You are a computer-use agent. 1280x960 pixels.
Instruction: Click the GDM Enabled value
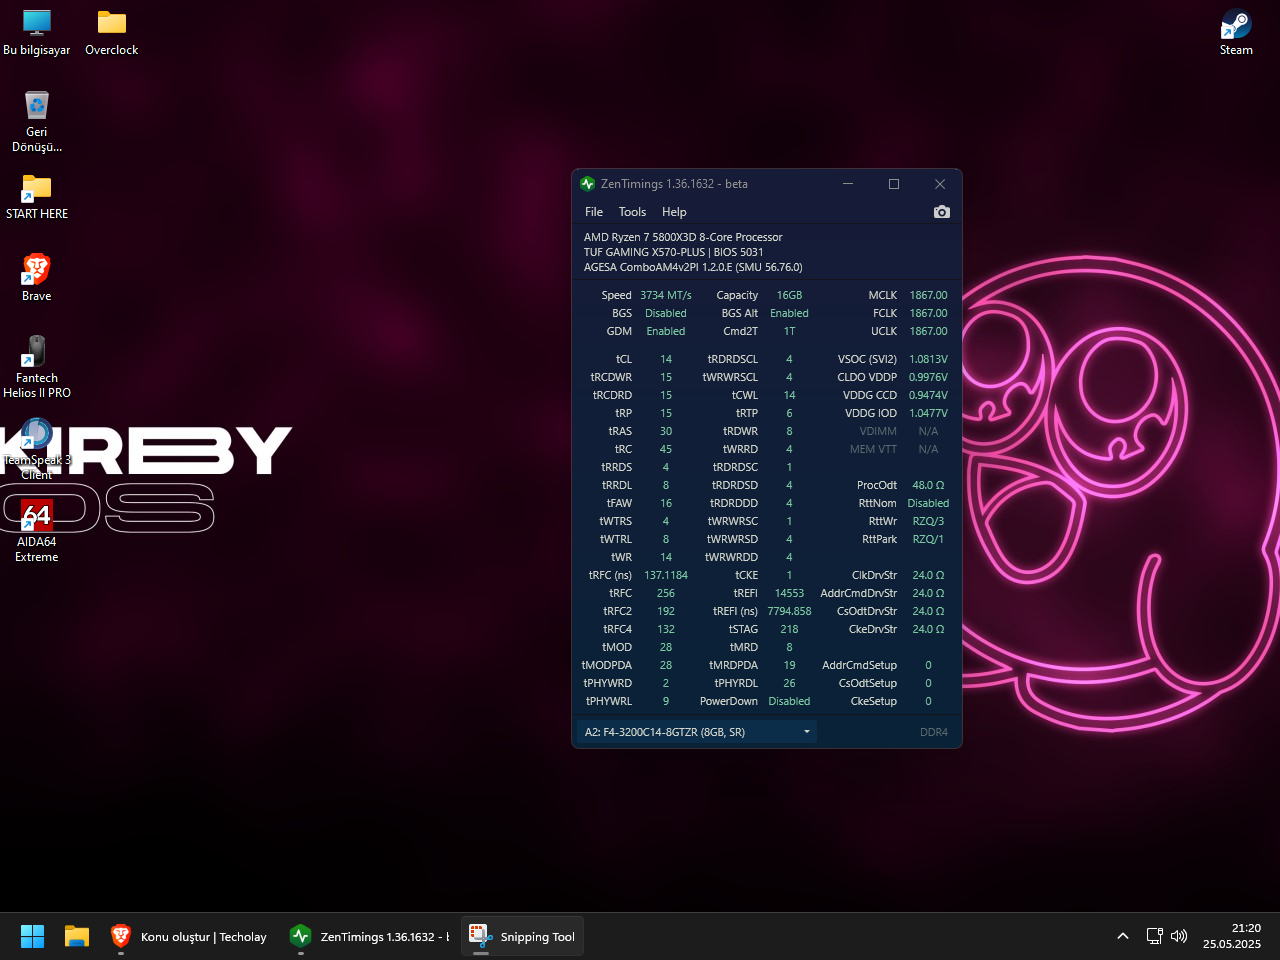[x=666, y=331]
